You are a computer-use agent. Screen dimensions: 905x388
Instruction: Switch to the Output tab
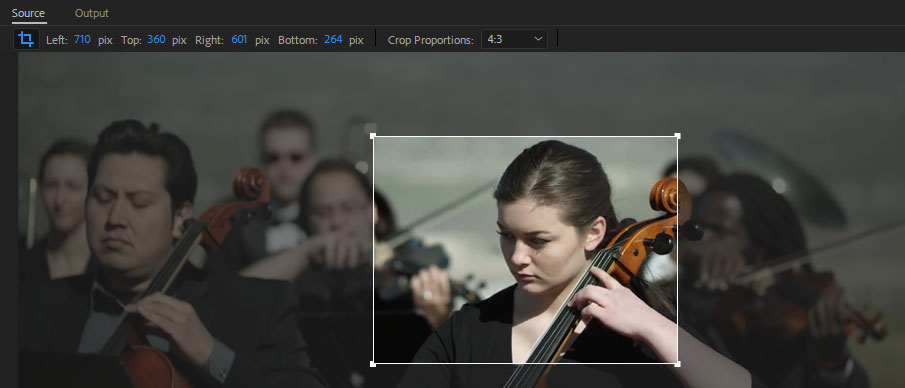point(92,13)
